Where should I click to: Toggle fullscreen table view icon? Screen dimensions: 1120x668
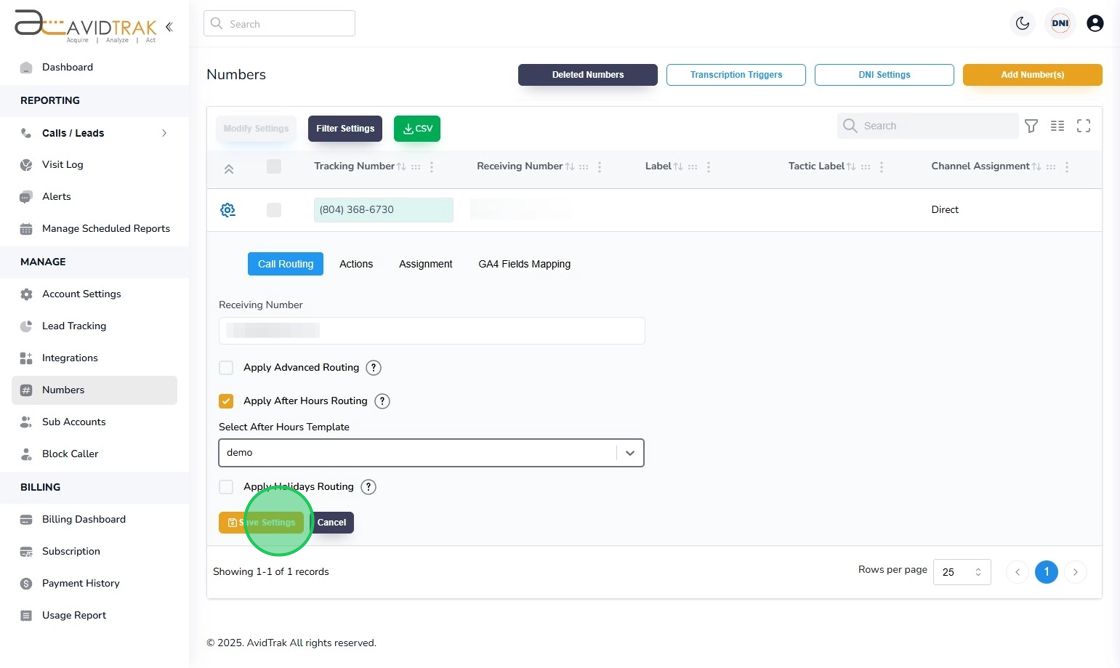[1084, 126]
